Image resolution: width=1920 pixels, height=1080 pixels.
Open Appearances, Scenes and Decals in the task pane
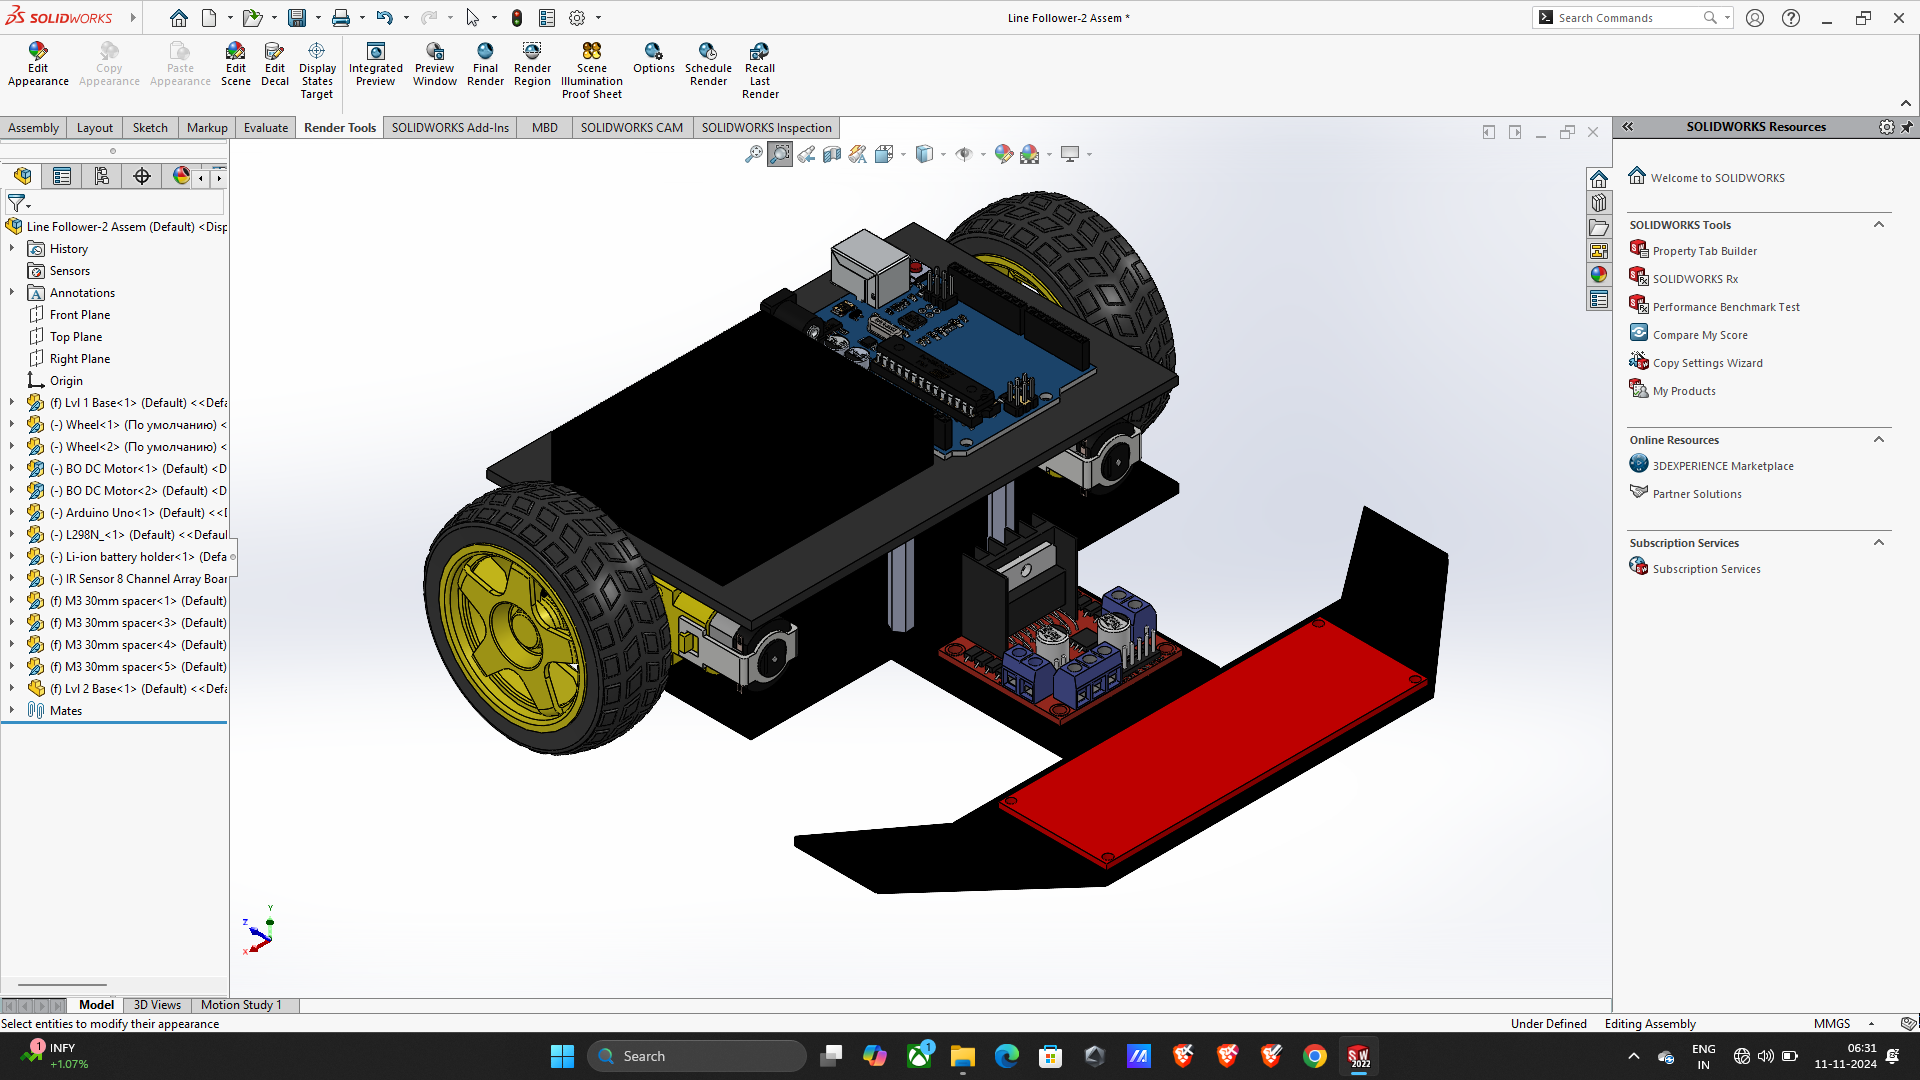point(1598,275)
